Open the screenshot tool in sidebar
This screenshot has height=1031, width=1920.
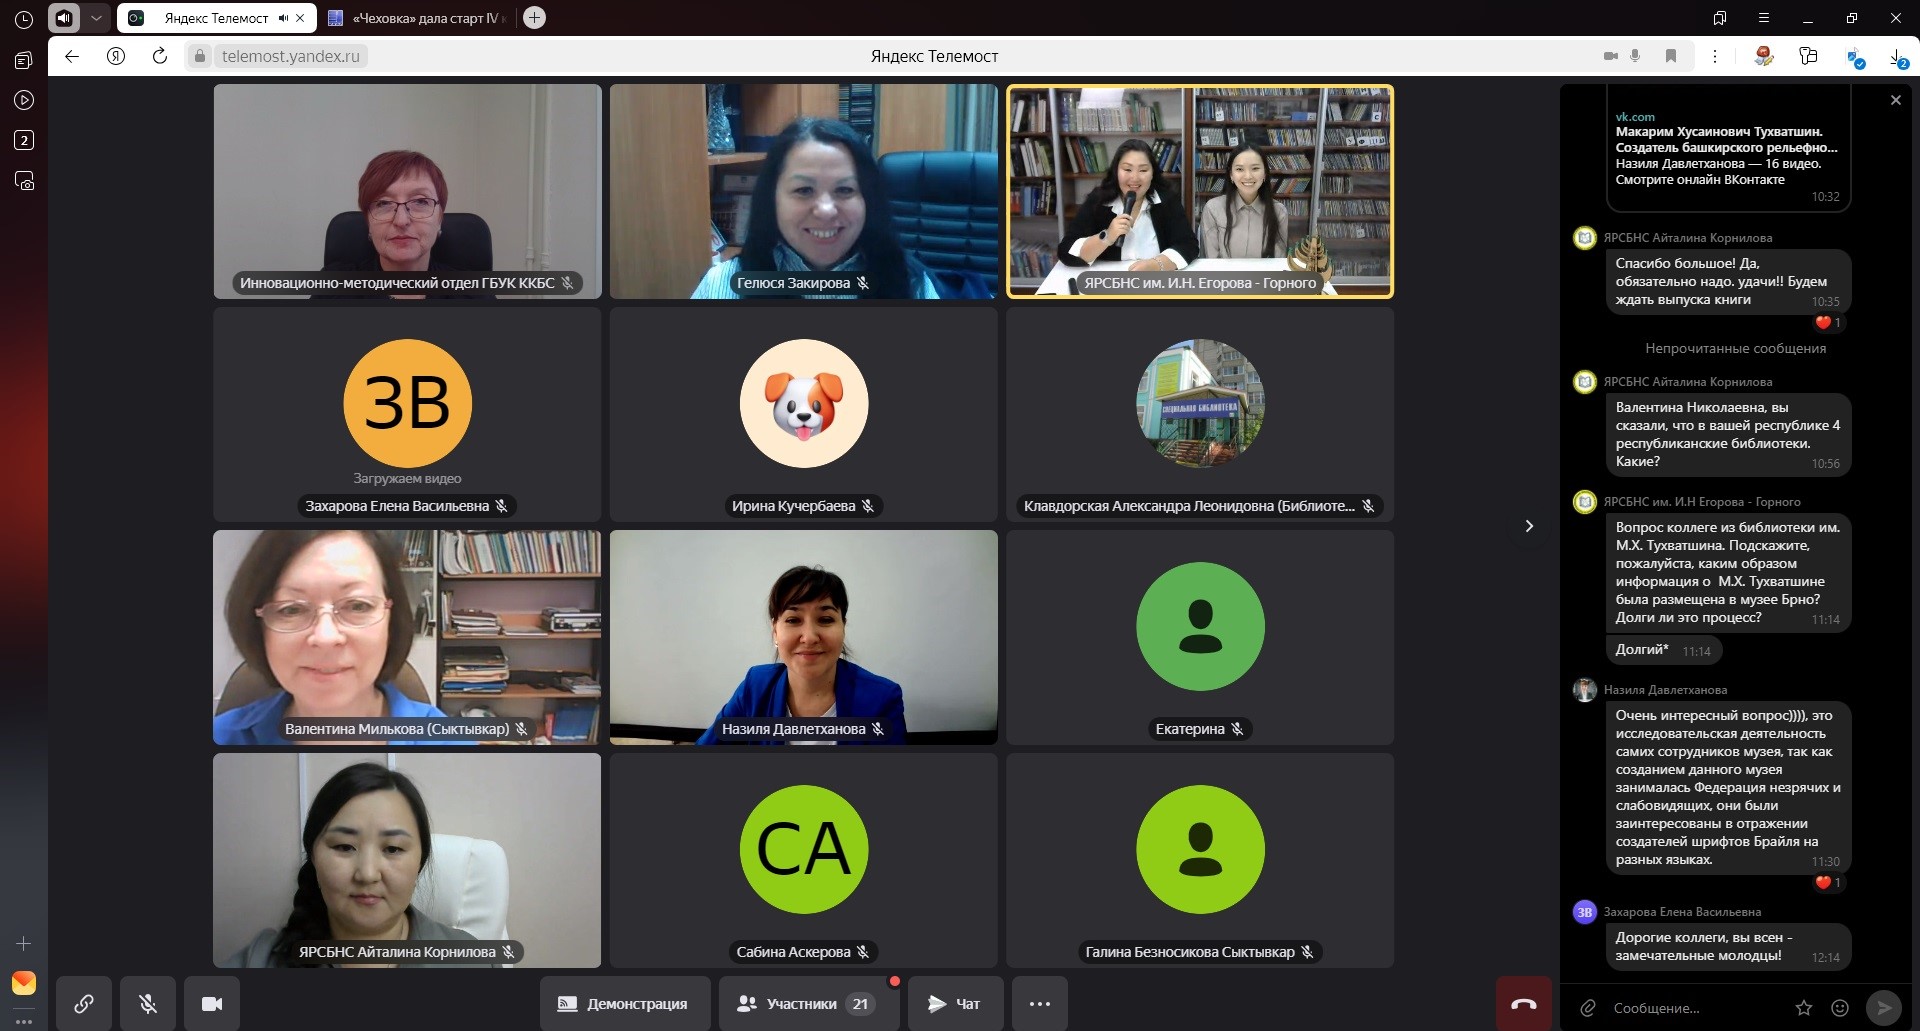click(24, 181)
